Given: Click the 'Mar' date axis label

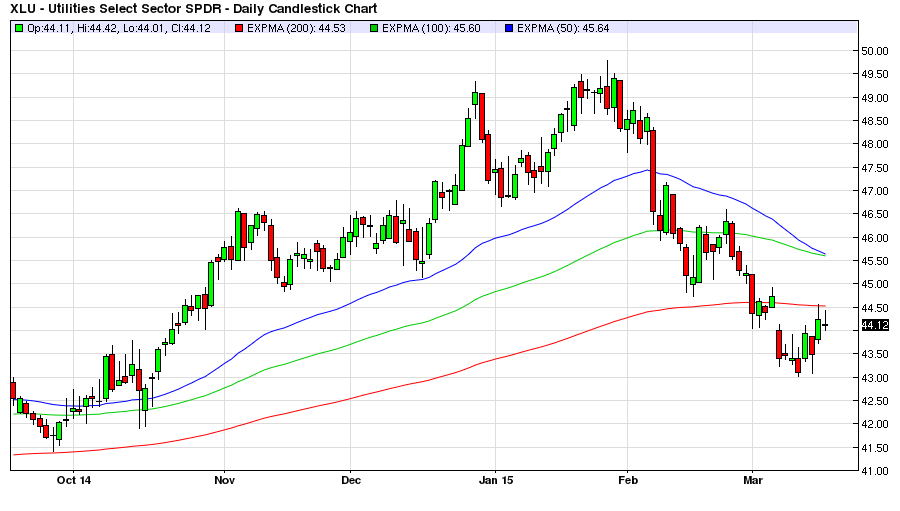Looking at the screenshot, I should click(752, 480).
